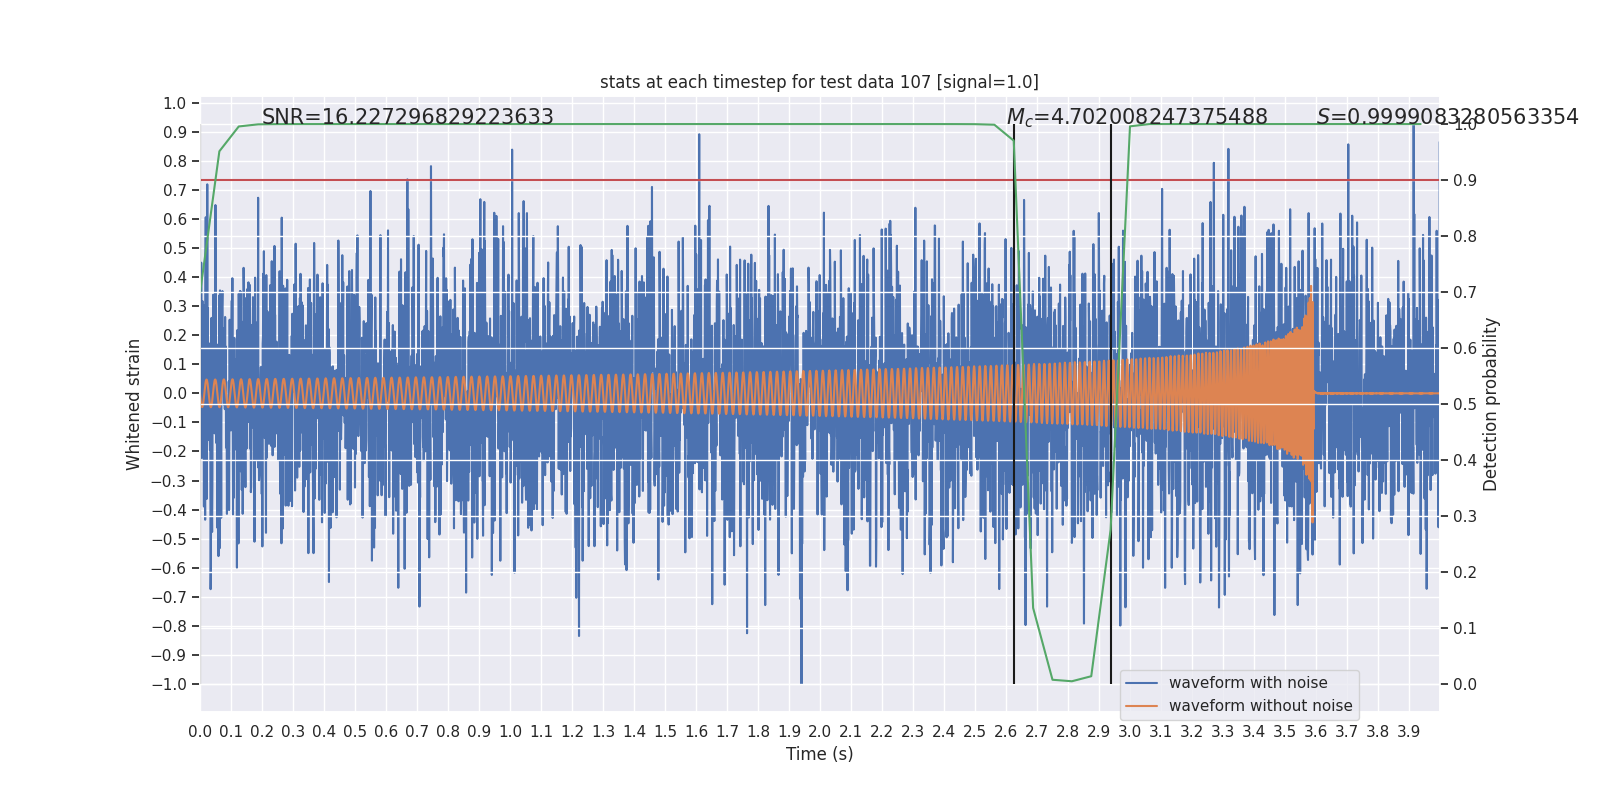This screenshot has height=800, width=1600.
Task: Click the −0.9 Whitened strain tick label
Action: pyautogui.click(x=169, y=656)
